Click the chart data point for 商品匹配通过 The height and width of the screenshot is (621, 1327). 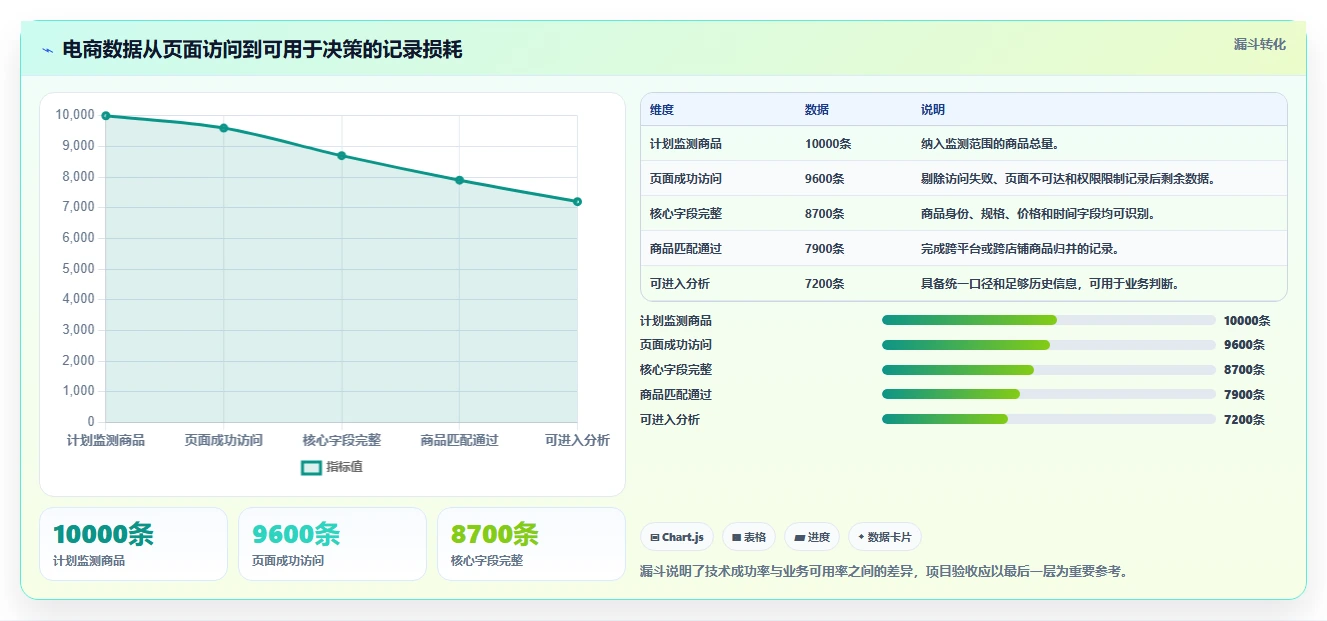coord(460,180)
